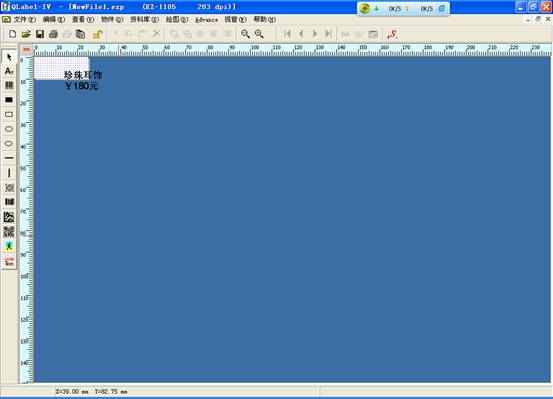Viewport: 553px width, 399px height.
Task: Select the PDF417 barcode tool
Action: [x=9, y=202]
